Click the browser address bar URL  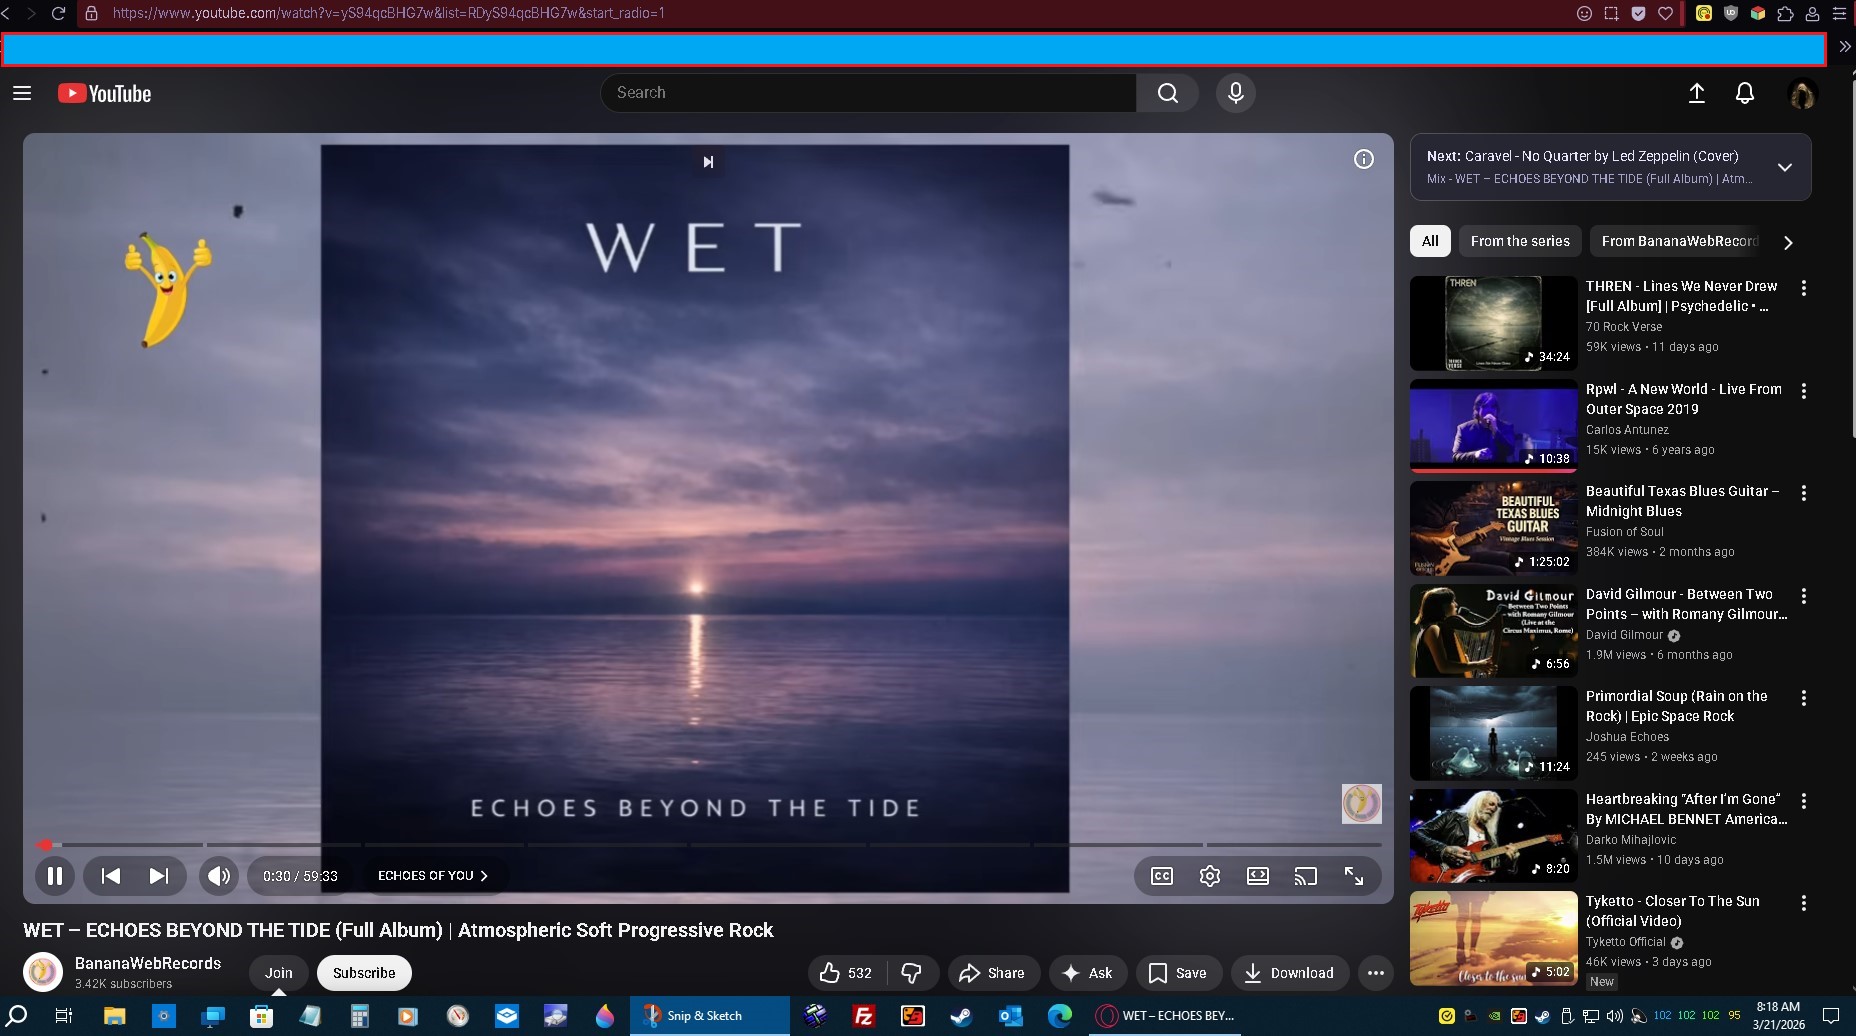[x=389, y=13]
